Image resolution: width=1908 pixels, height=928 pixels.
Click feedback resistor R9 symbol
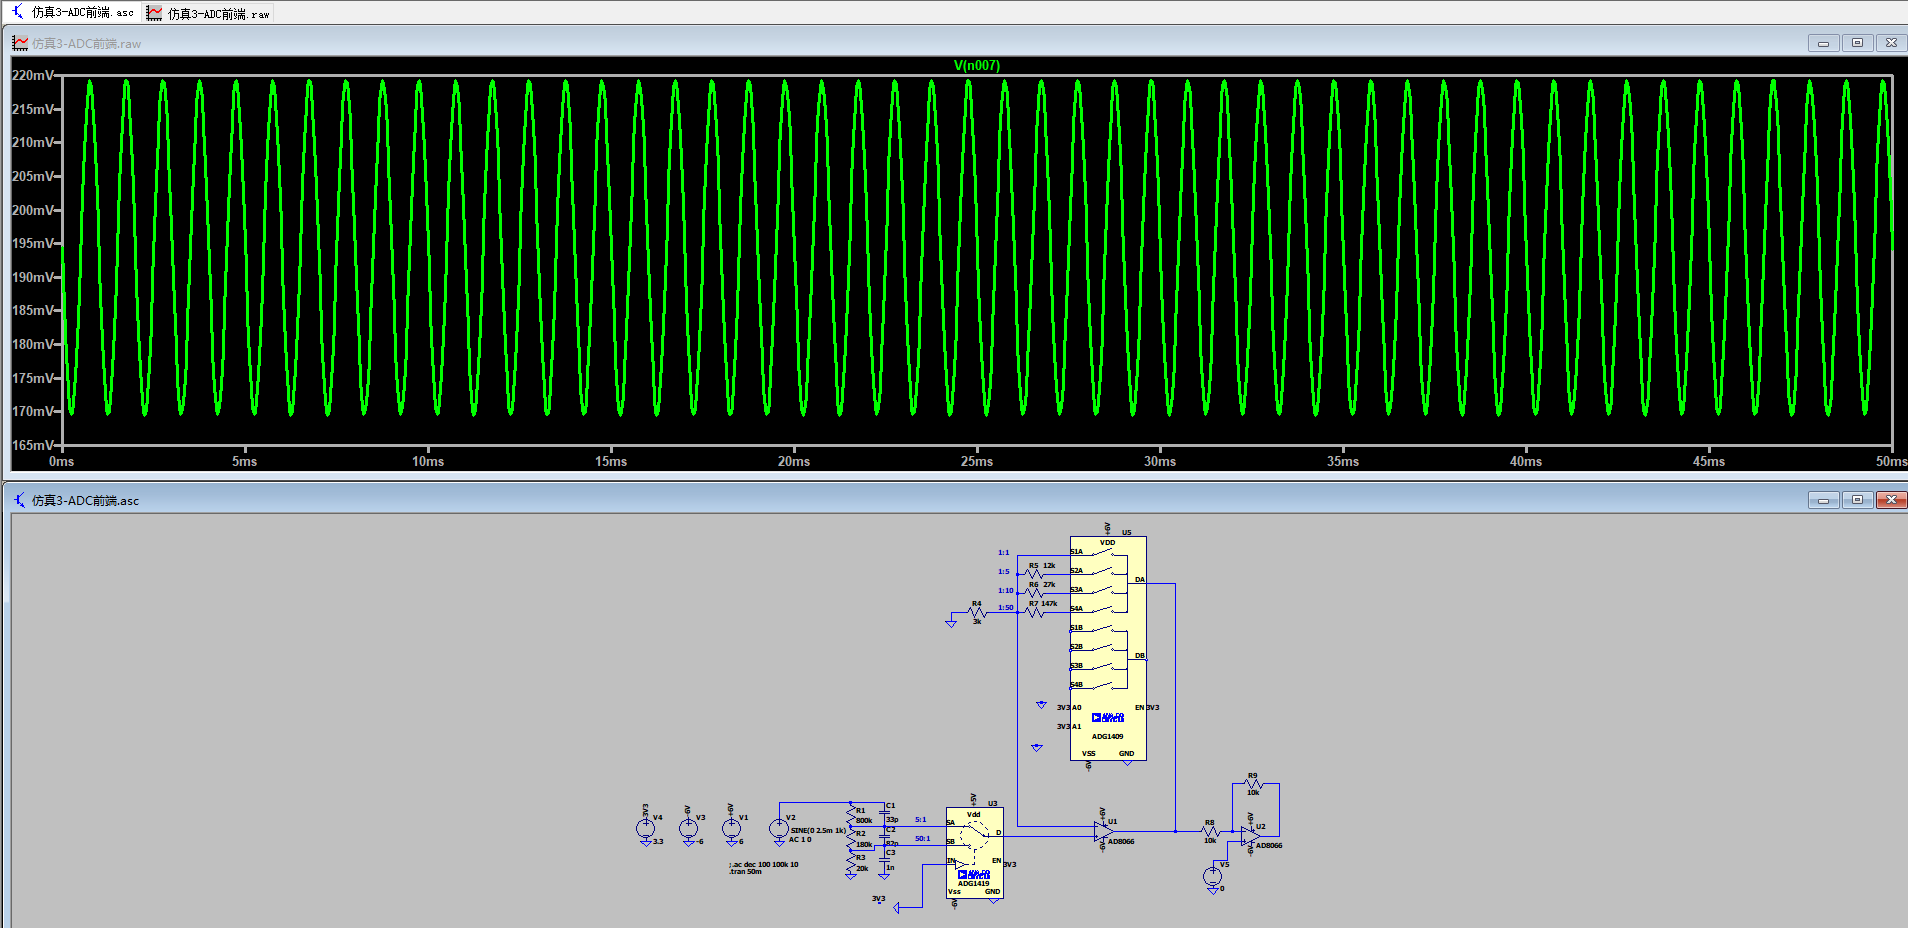pyautogui.click(x=1253, y=785)
